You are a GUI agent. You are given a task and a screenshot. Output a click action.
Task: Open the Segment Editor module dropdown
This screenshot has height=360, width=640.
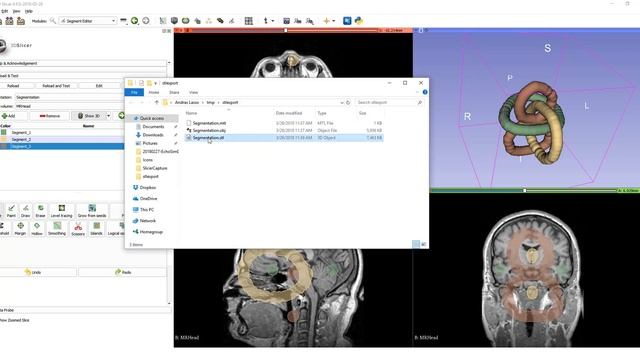88,20
